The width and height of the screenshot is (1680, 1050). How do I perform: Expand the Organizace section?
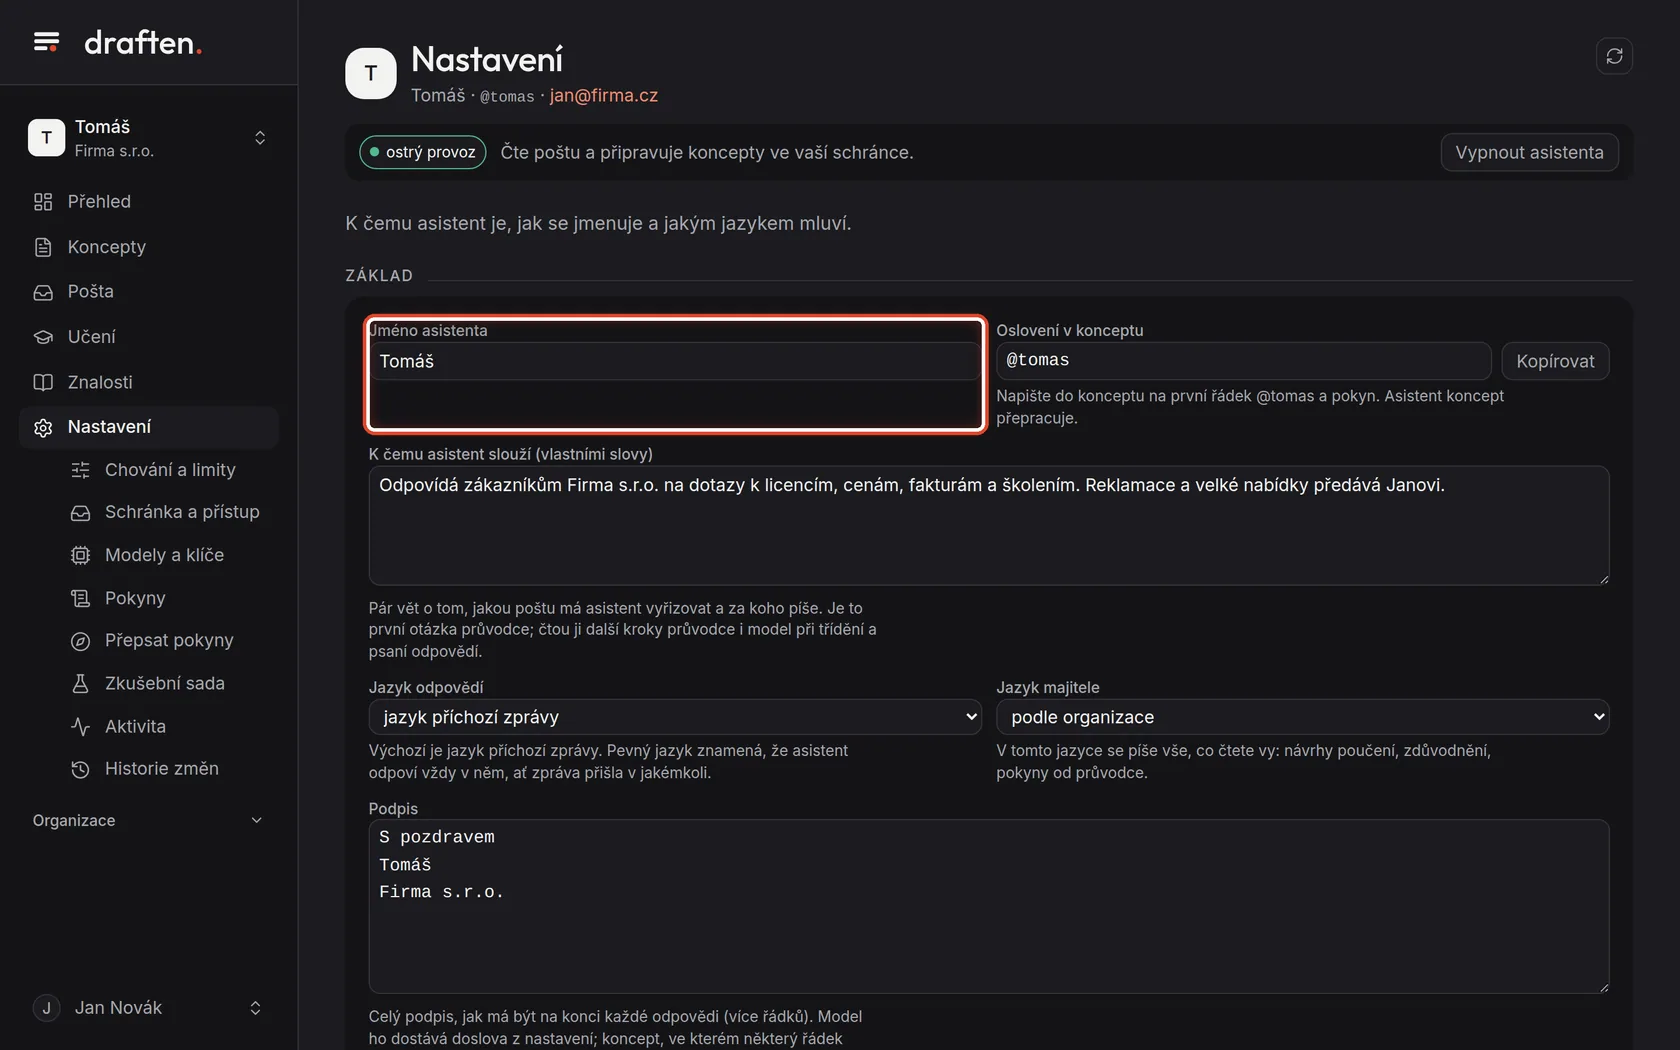149,820
